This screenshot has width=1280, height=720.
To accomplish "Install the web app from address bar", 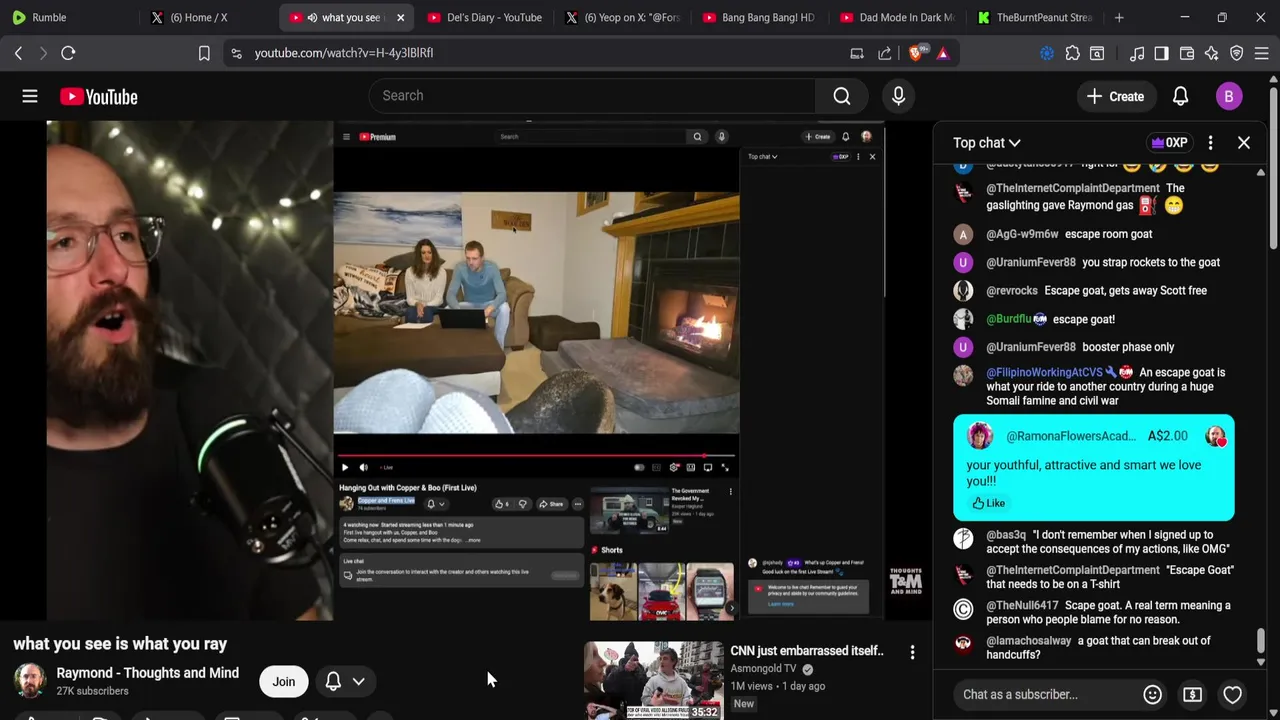I will pyautogui.click(x=857, y=53).
